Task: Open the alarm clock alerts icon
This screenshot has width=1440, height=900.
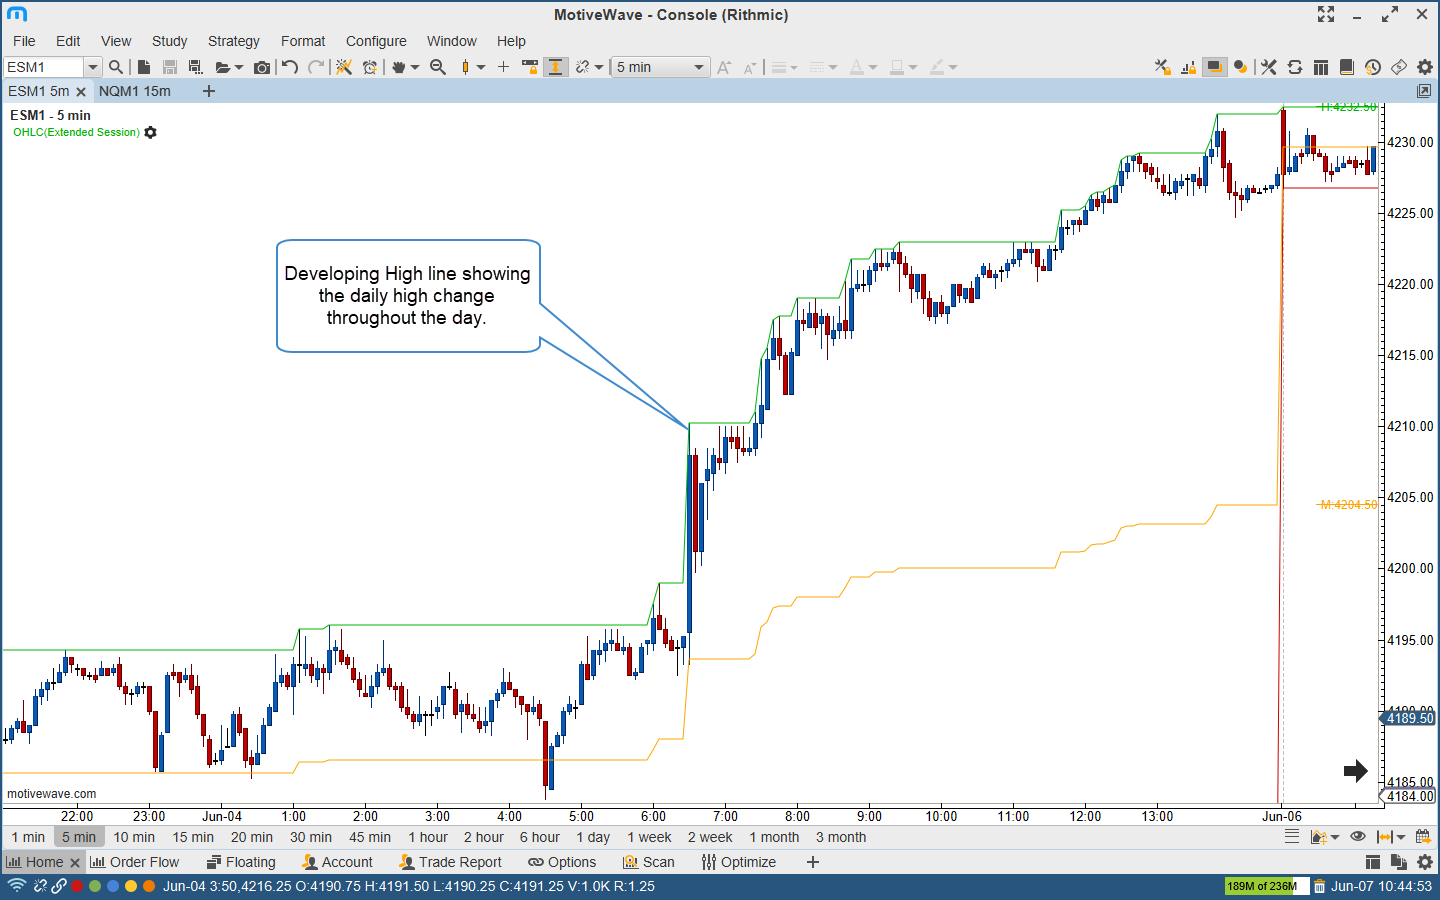Action: [370, 67]
